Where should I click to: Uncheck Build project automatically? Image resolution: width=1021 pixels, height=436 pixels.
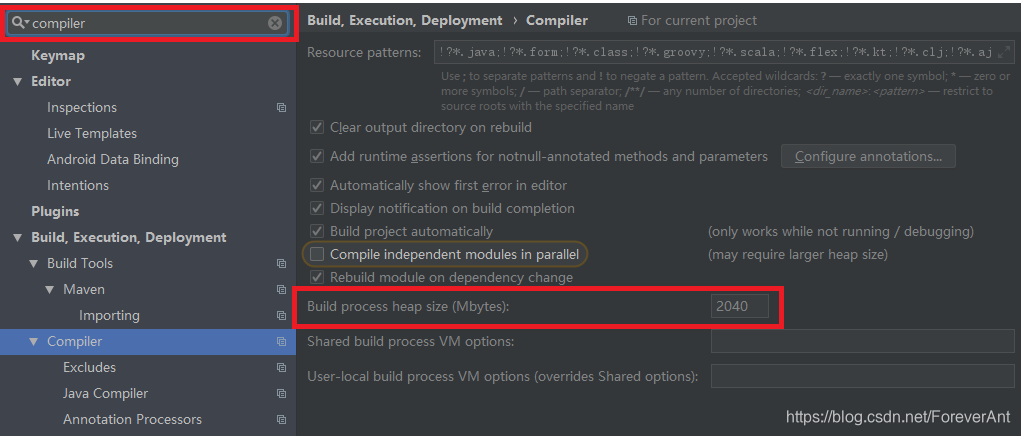(317, 231)
